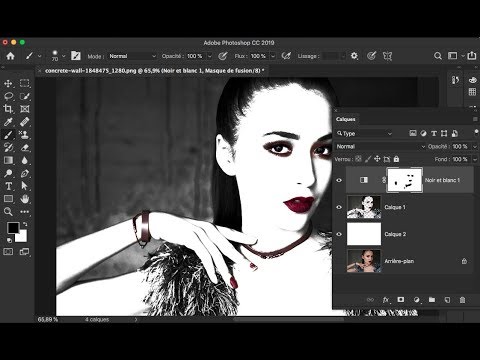The width and height of the screenshot is (480, 360).
Task: Swap foreground and background colors
Action: [x=25, y=224]
